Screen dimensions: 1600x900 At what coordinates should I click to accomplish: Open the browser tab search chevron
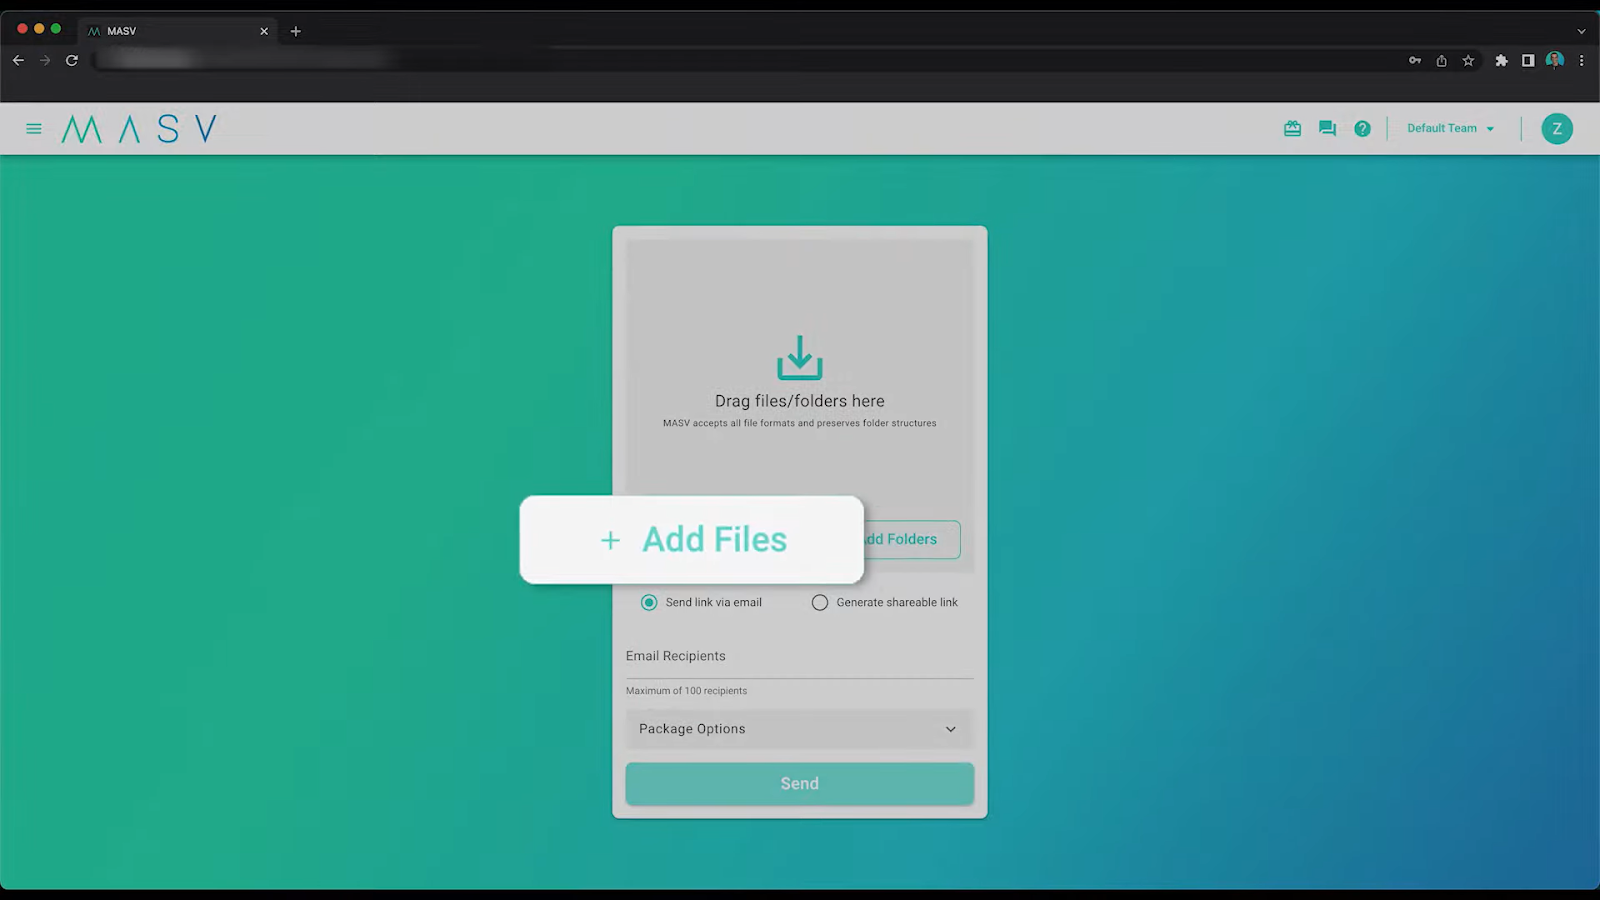pyautogui.click(x=1581, y=31)
